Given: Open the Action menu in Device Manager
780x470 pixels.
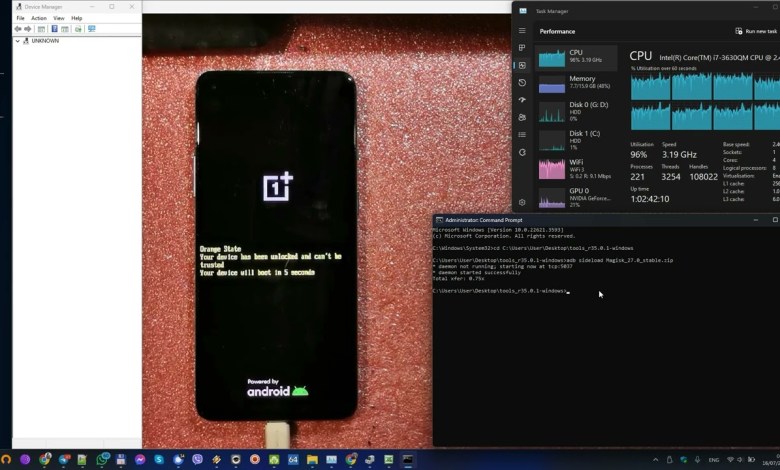Looking at the screenshot, I should point(38,18).
